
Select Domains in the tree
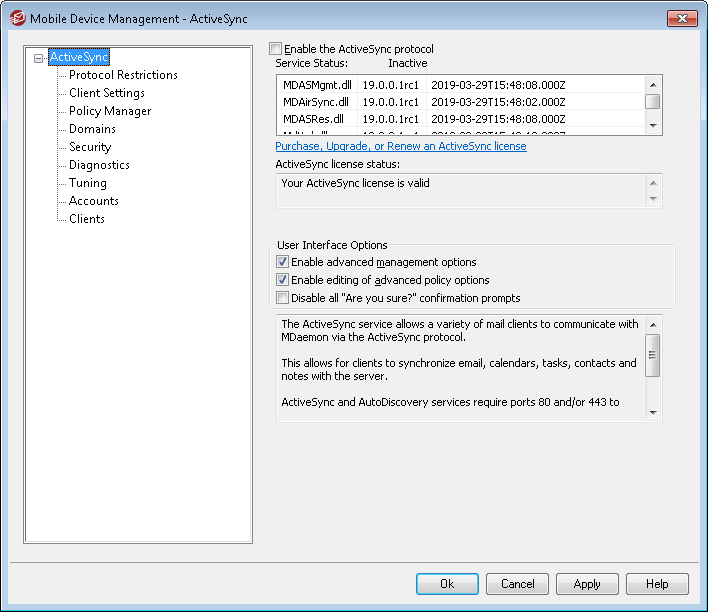click(92, 129)
